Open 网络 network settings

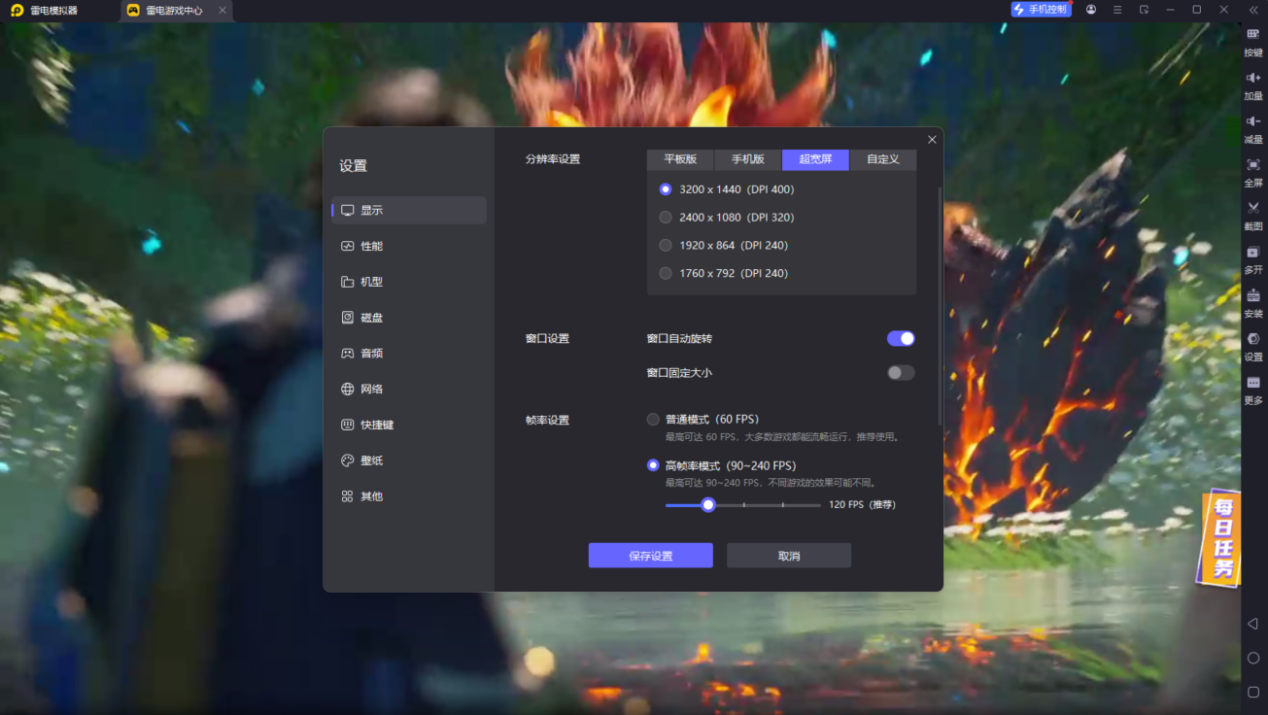click(409, 389)
